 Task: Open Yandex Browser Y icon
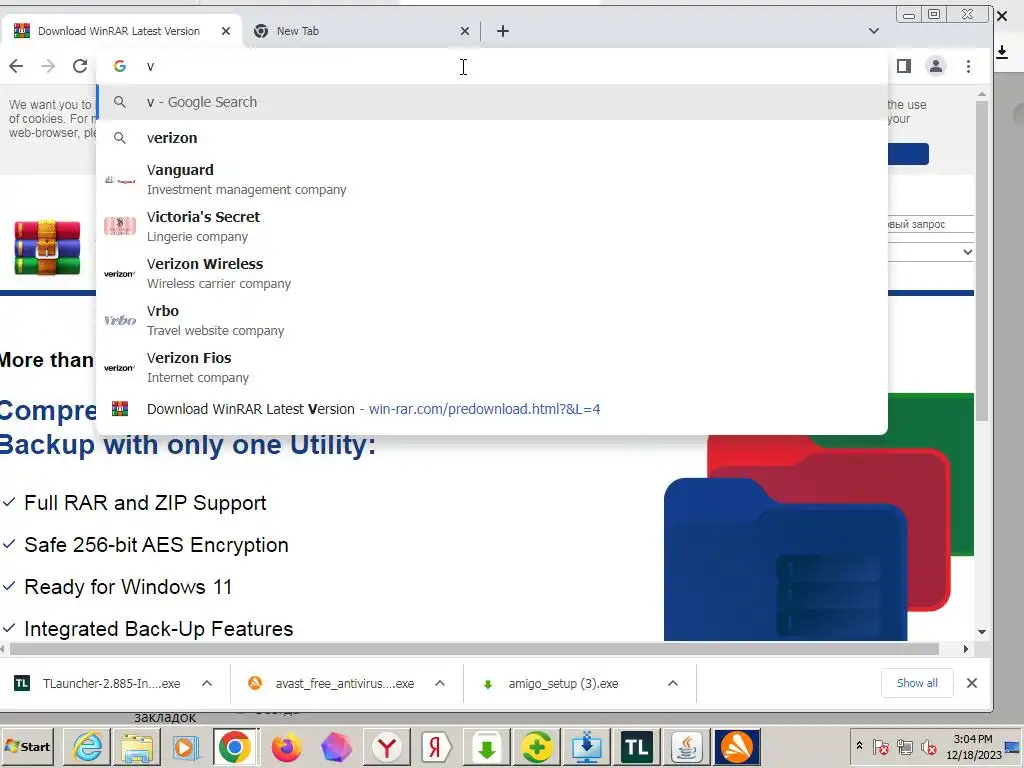click(x=387, y=747)
